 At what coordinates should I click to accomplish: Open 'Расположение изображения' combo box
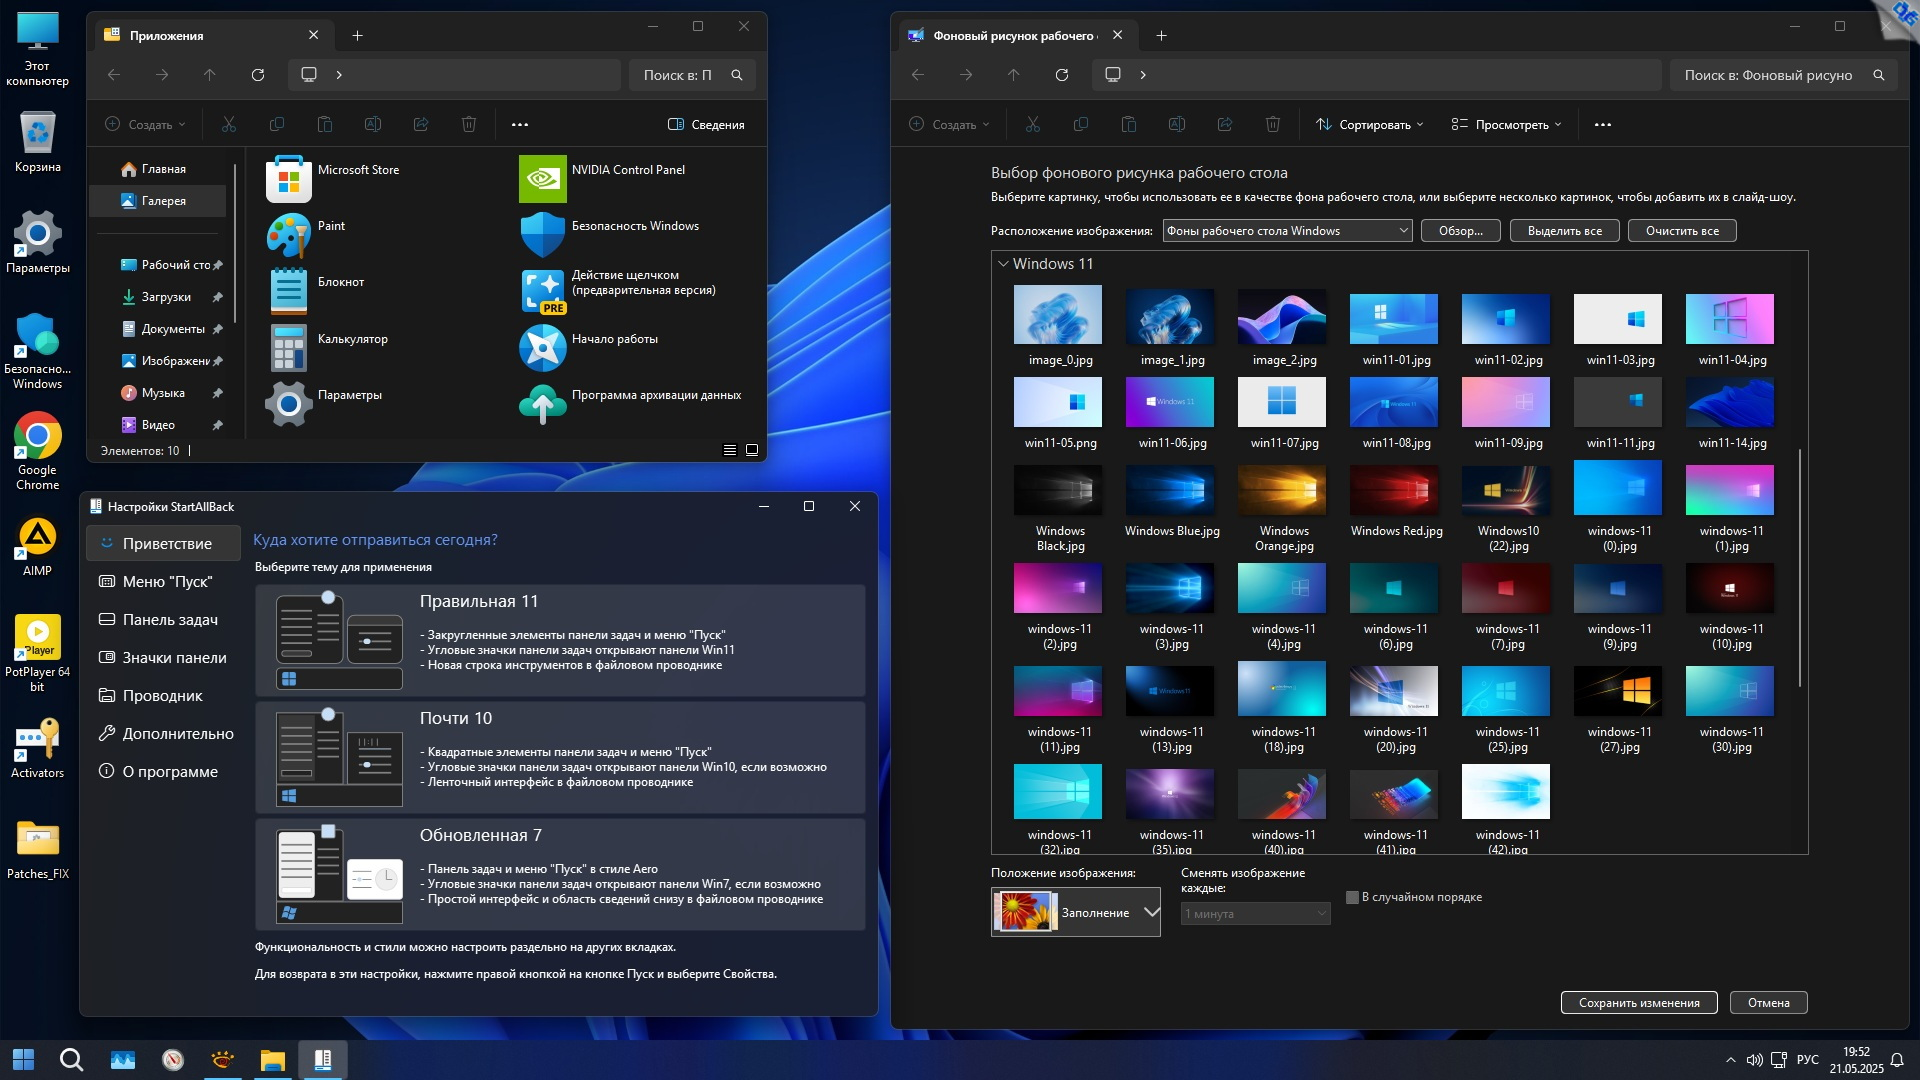tap(1287, 231)
